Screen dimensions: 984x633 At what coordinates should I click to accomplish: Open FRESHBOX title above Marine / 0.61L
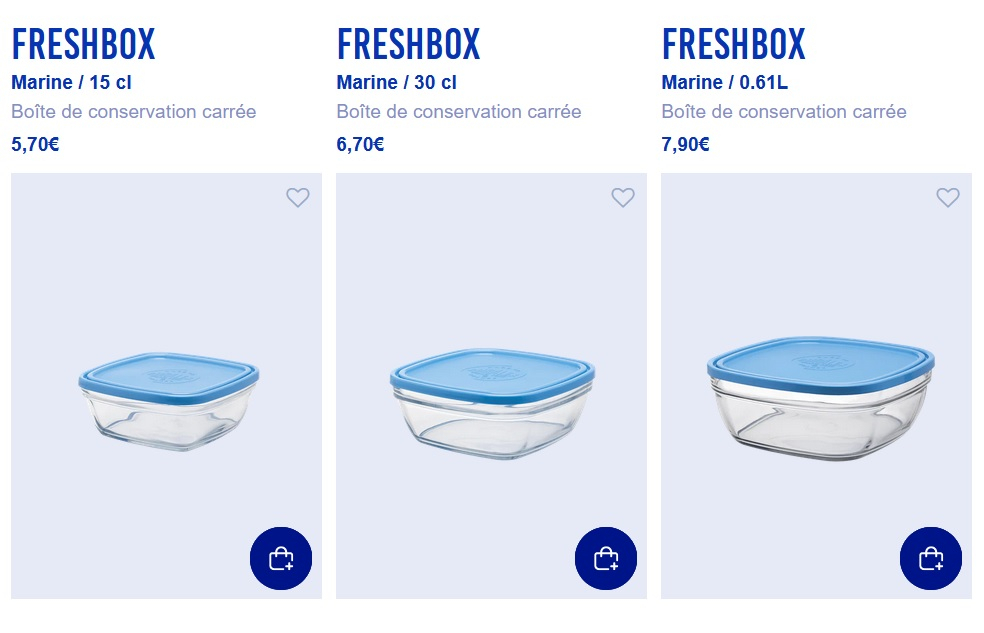[x=733, y=45]
